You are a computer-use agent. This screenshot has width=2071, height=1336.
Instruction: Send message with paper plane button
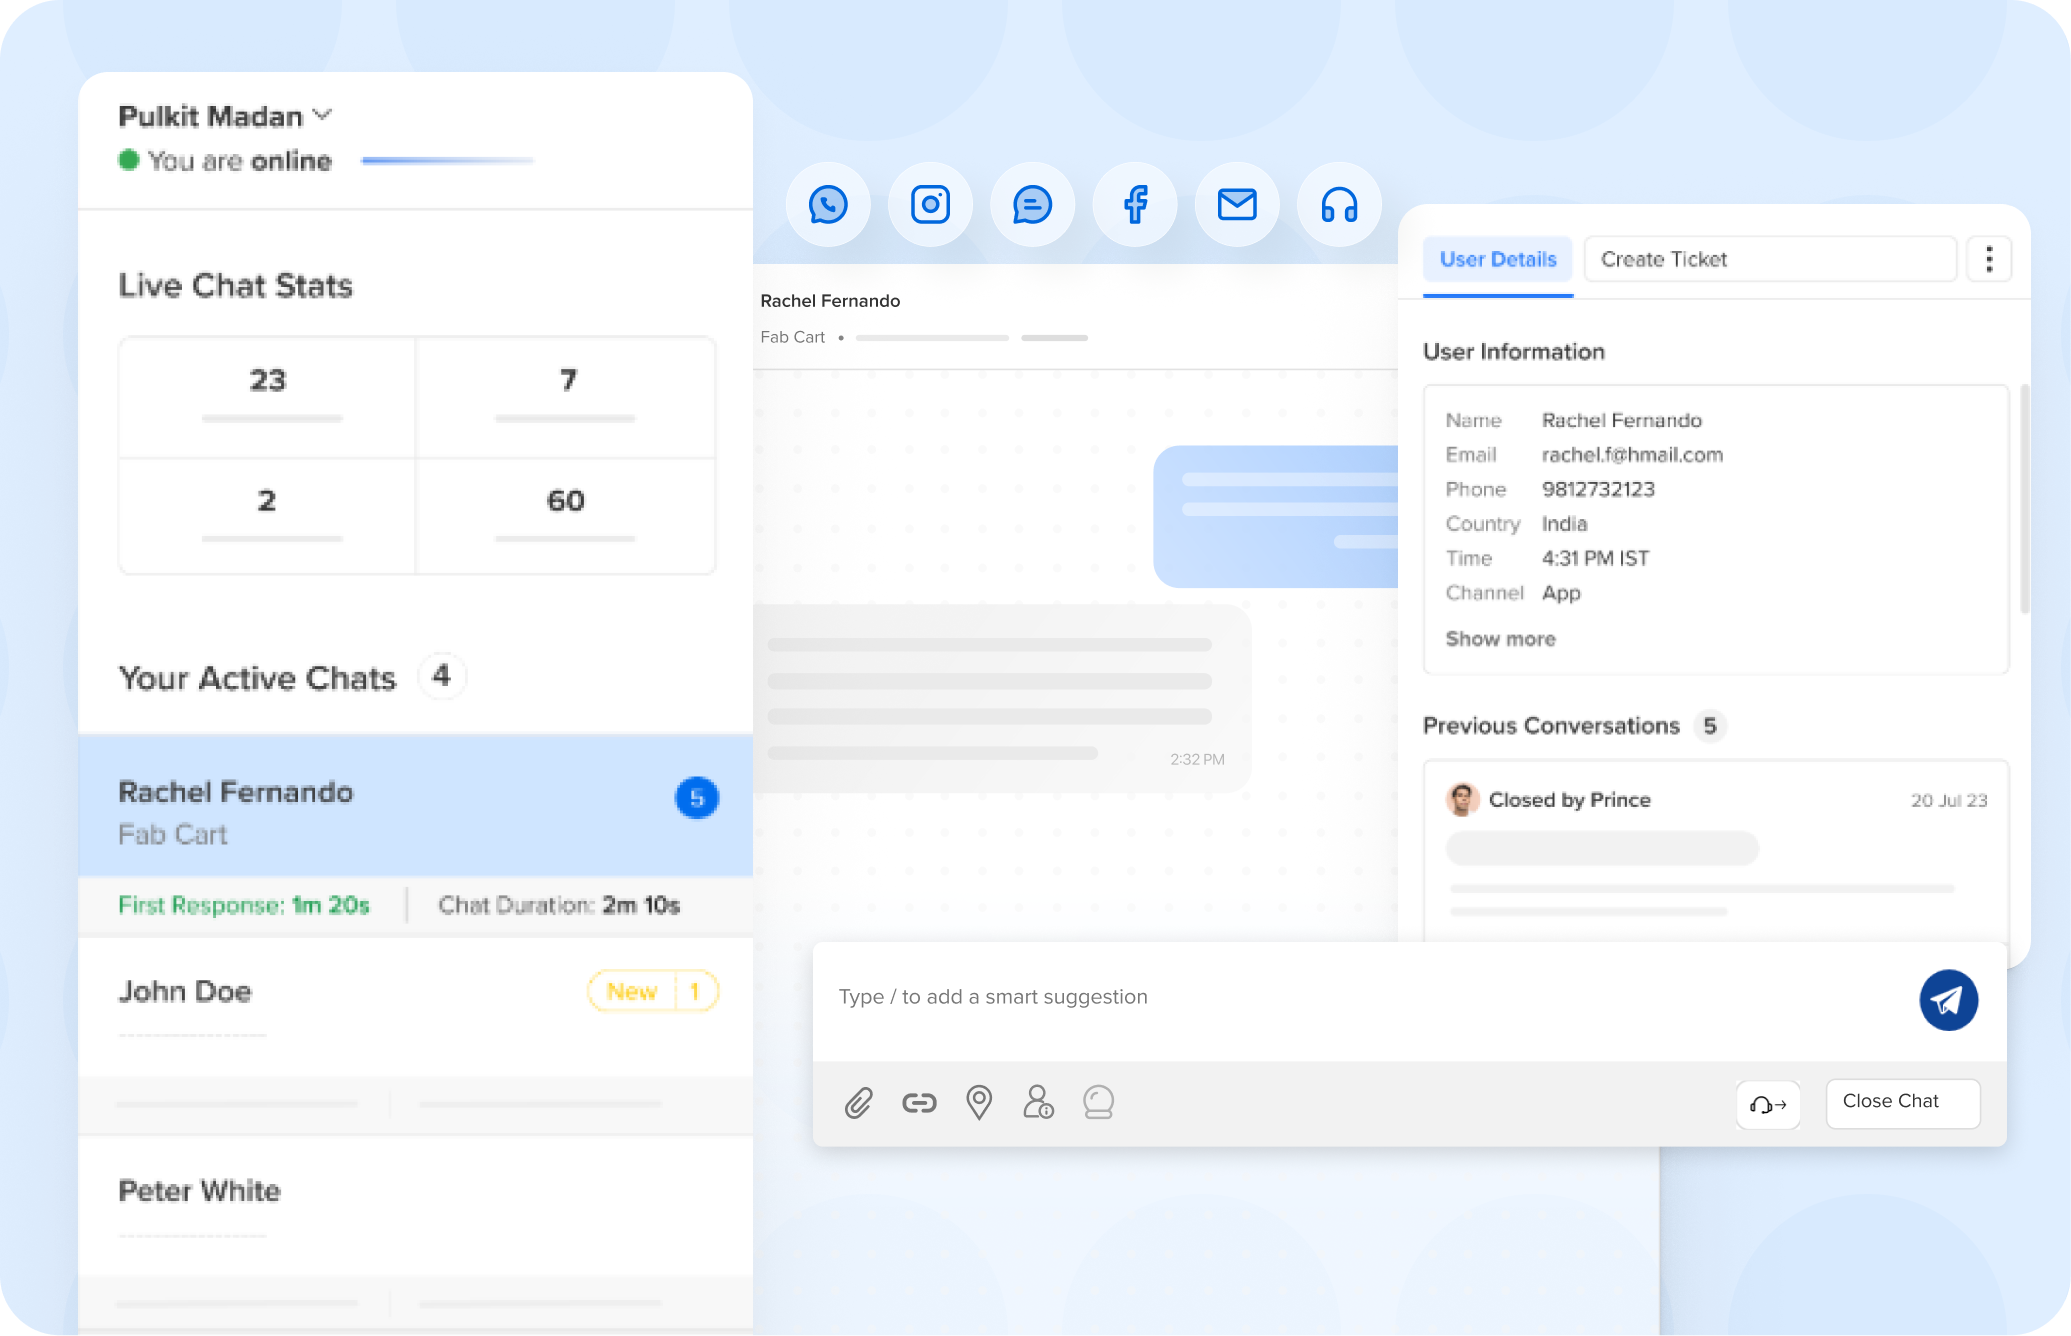tap(1948, 1000)
